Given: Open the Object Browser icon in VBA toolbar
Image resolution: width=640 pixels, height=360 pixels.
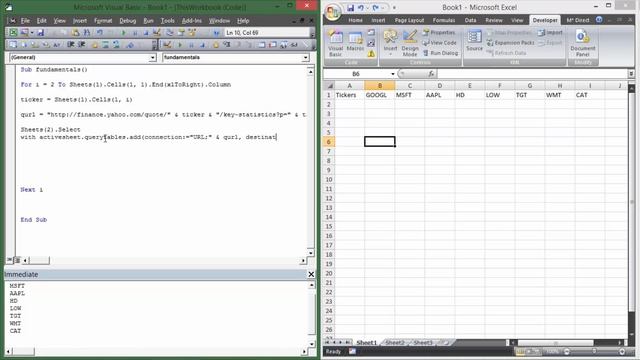Looking at the screenshot, I should coord(192,32).
